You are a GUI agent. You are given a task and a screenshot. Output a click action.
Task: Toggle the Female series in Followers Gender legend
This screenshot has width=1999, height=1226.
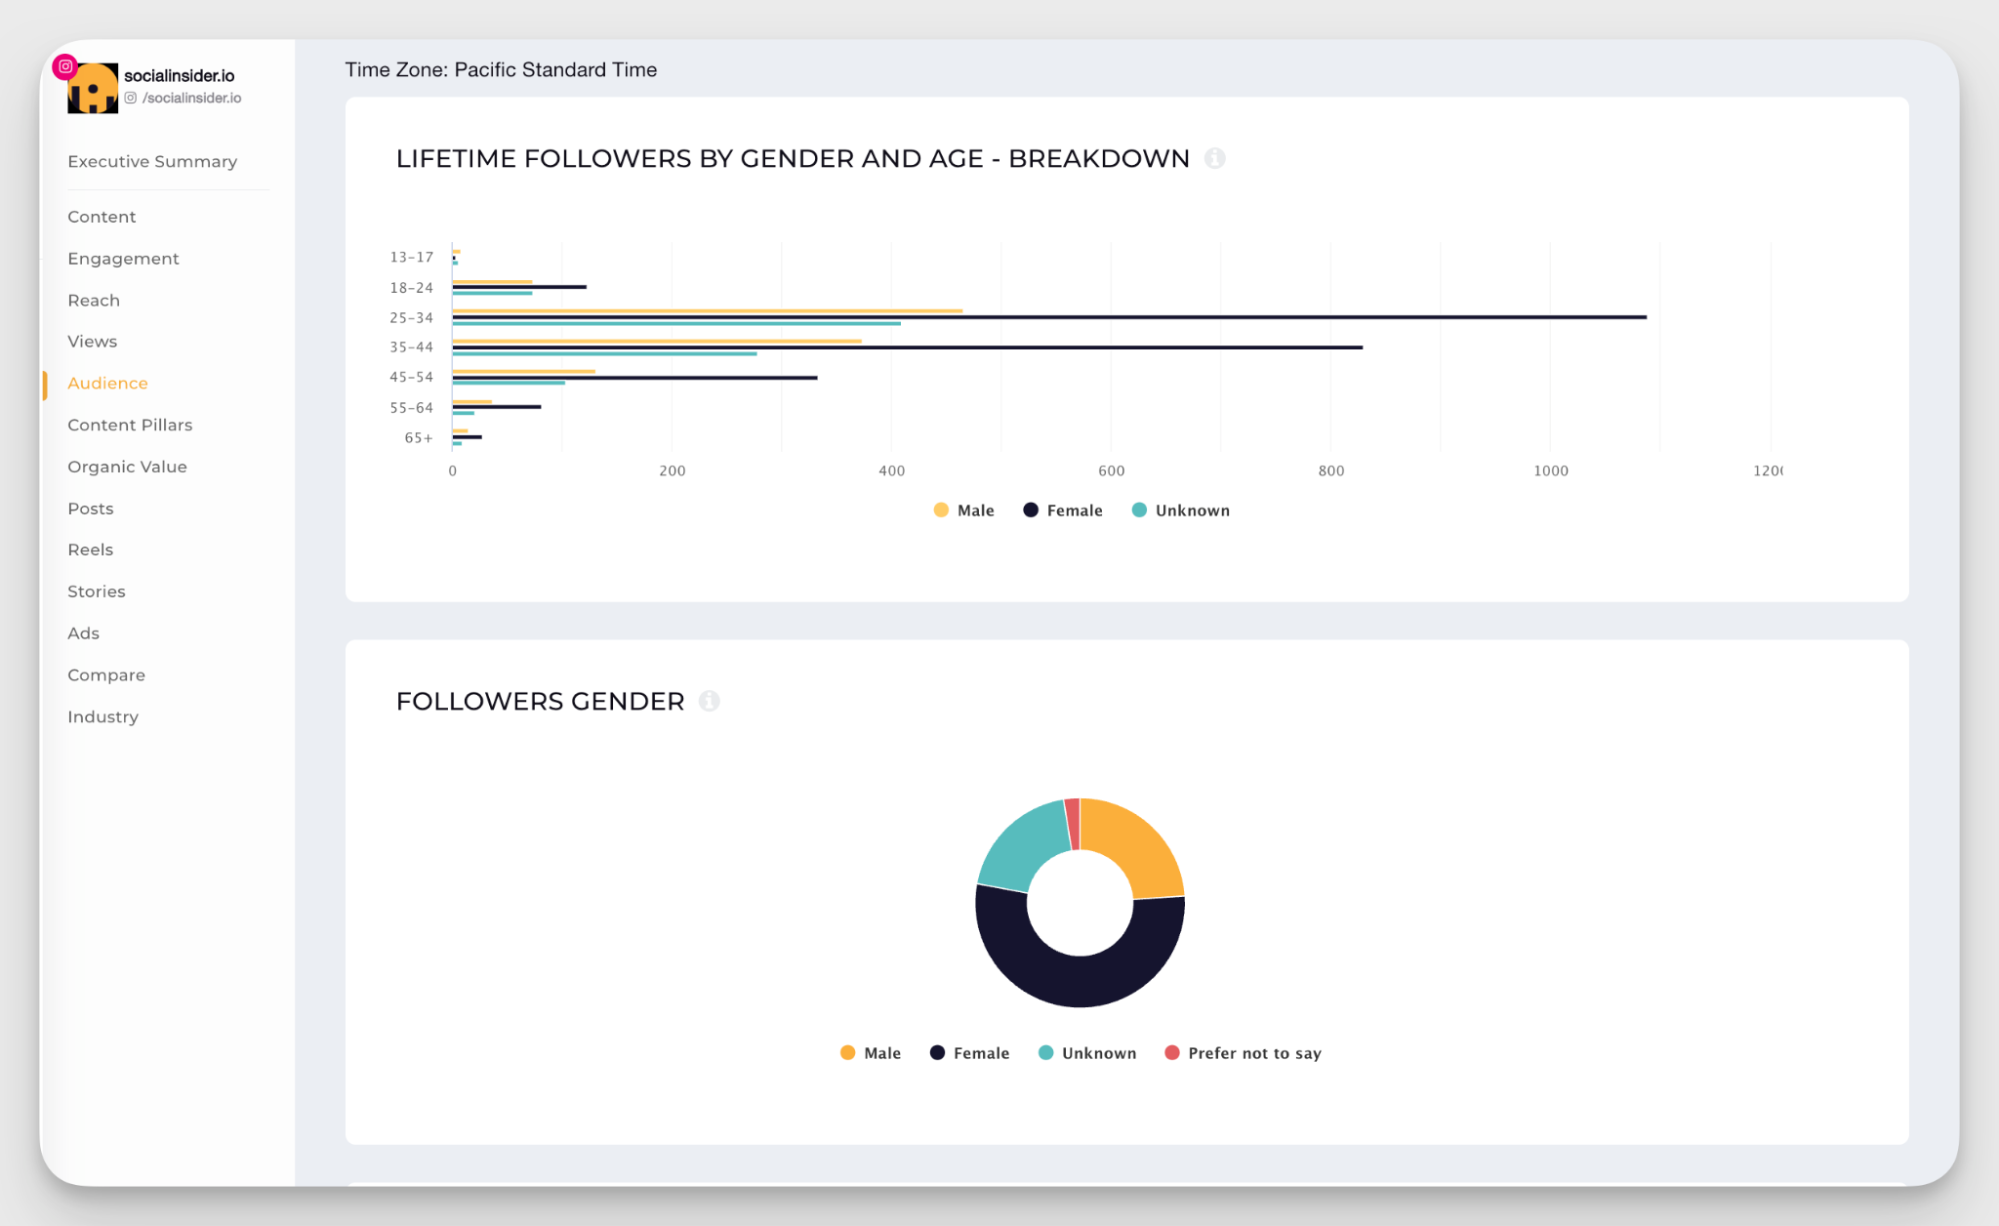pos(936,1052)
